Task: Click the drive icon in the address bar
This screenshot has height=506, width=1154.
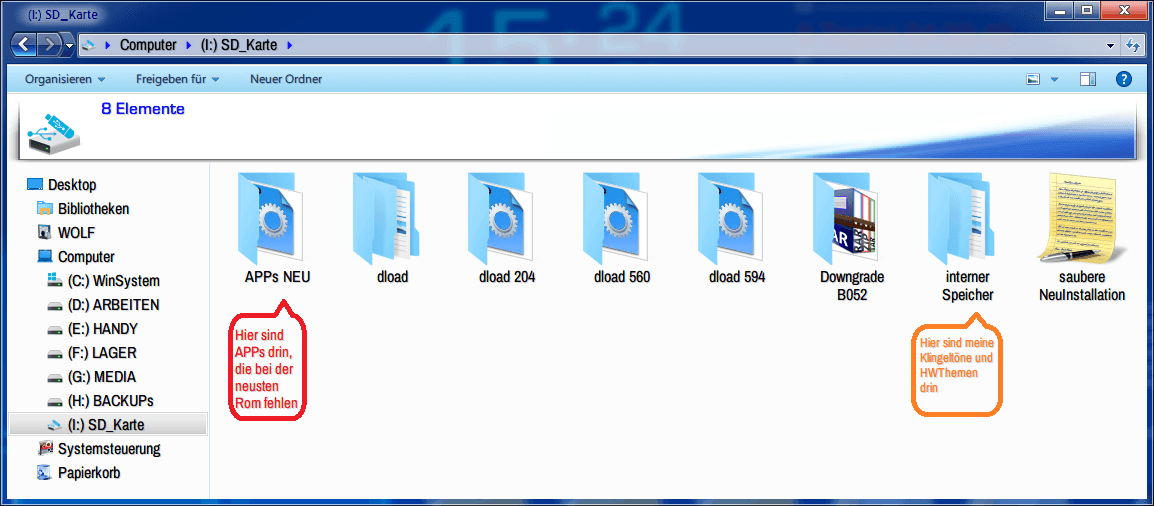Action: click(88, 46)
